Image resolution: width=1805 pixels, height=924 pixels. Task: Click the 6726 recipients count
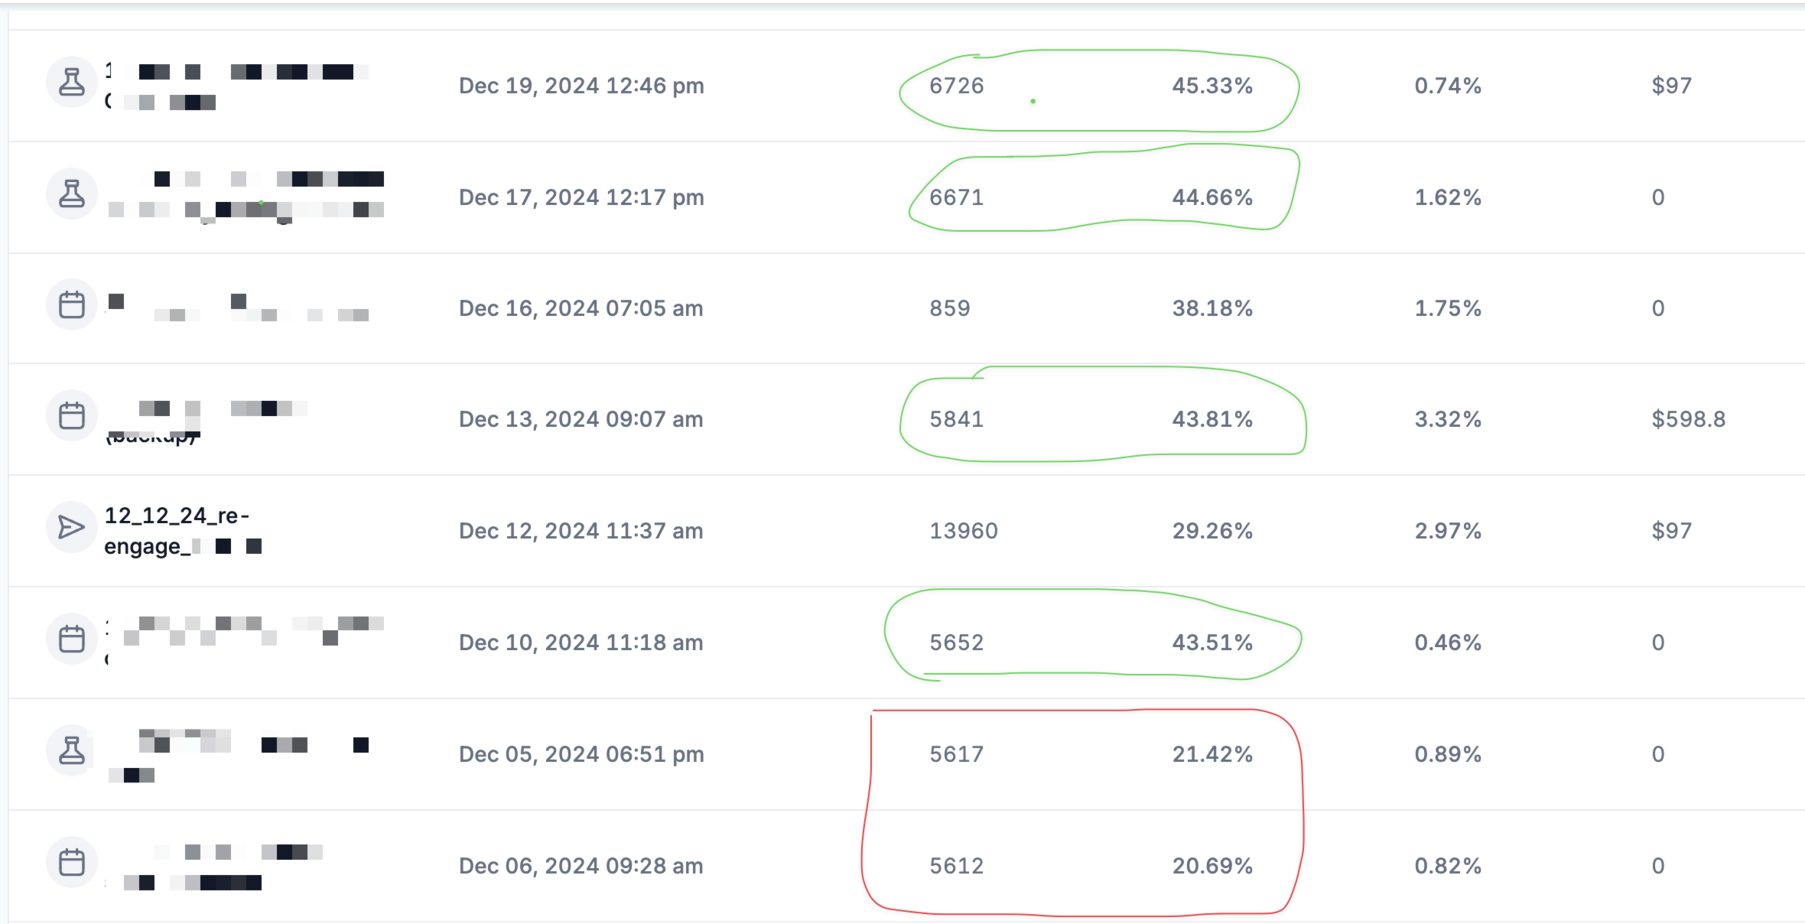[x=954, y=86]
